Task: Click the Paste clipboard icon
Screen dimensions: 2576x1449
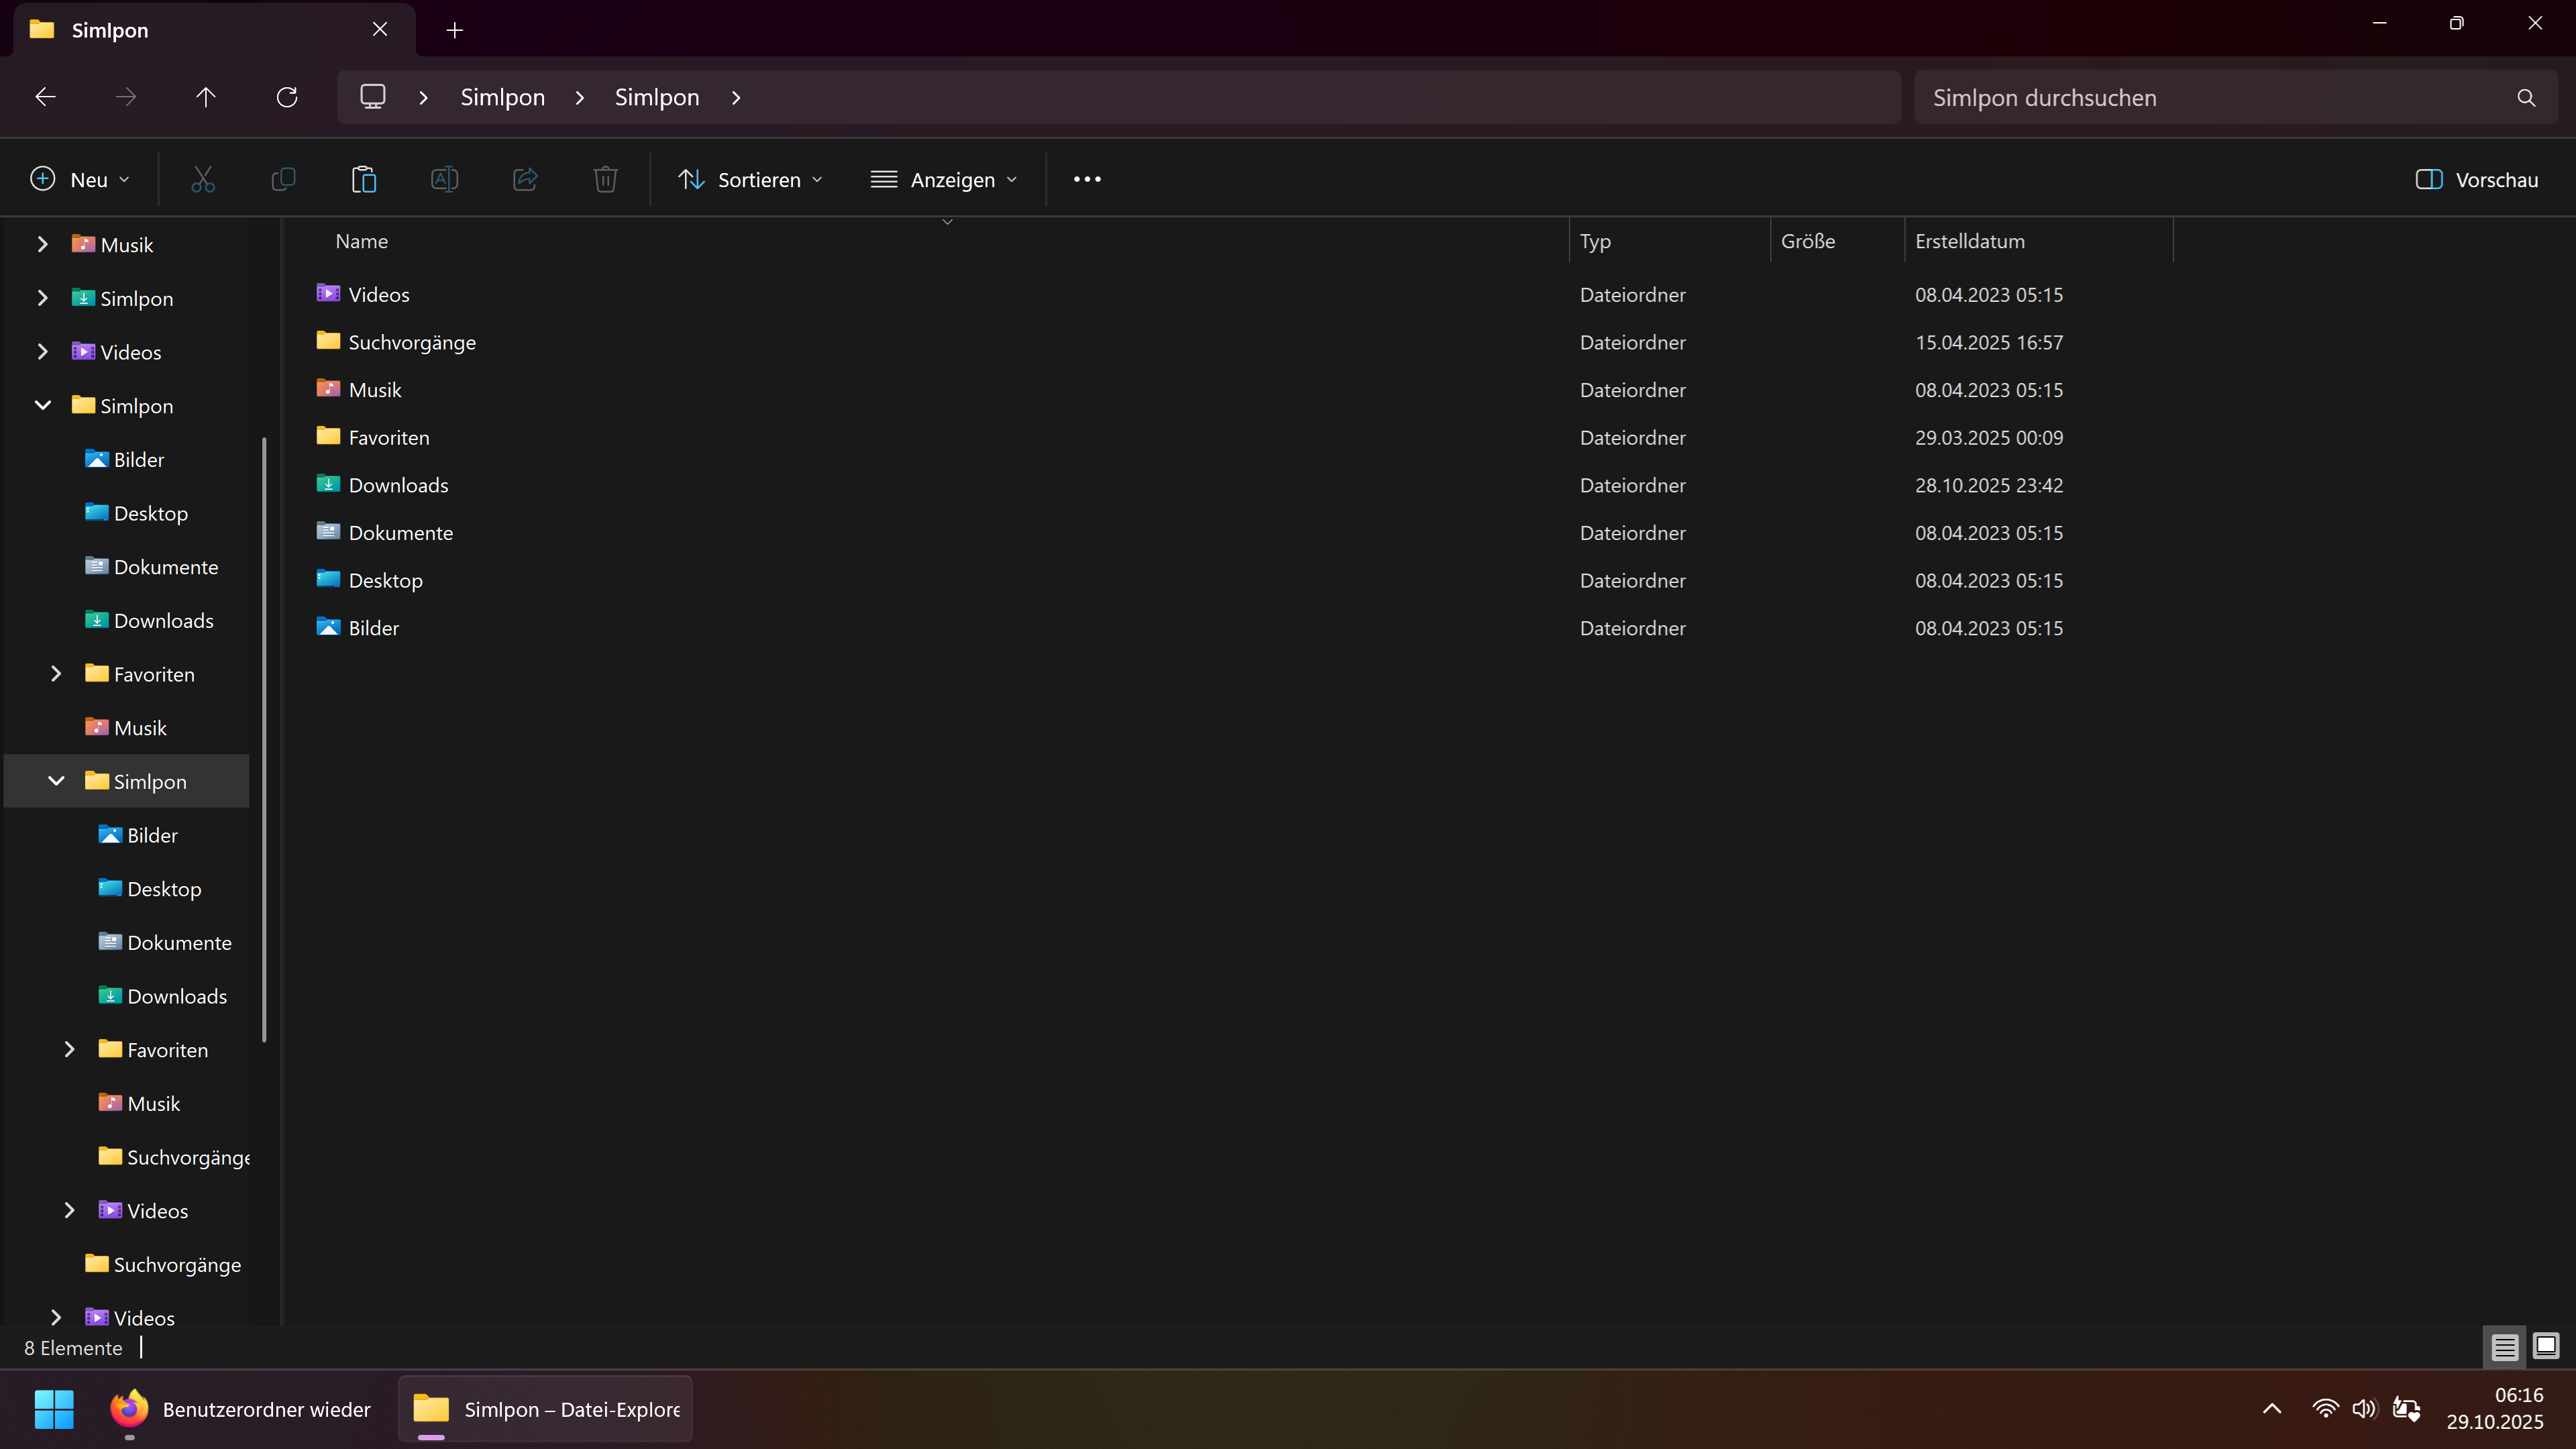Action: point(364,180)
